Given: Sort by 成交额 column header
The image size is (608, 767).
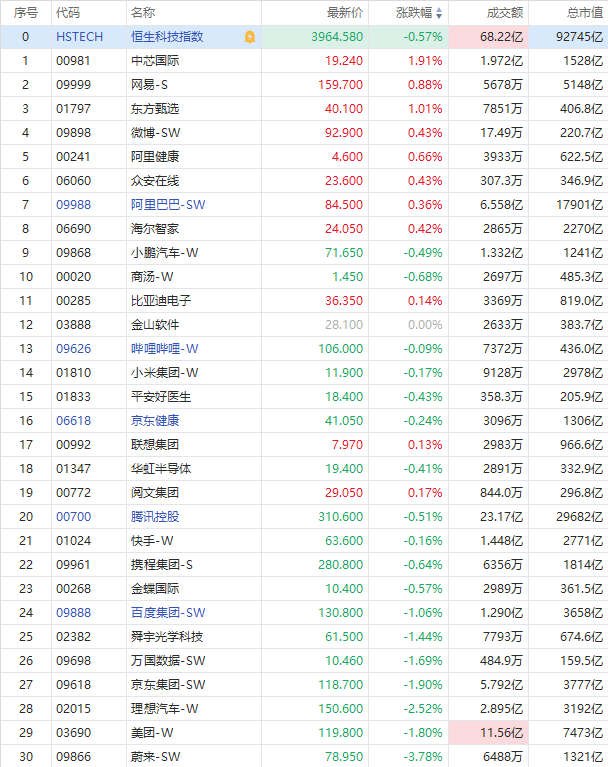Looking at the screenshot, I should pyautogui.click(x=505, y=13).
